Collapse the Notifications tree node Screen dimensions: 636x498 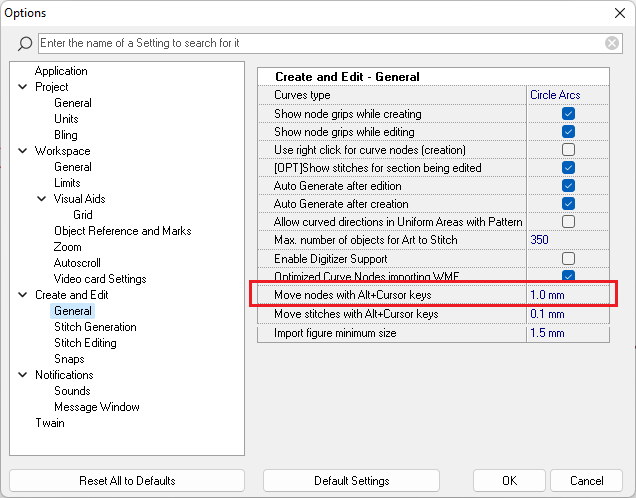(23, 375)
